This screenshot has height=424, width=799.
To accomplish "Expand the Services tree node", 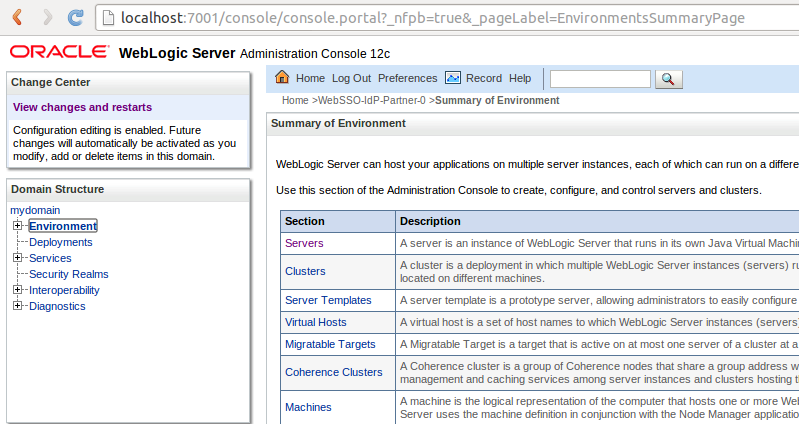I will (17, 257).
